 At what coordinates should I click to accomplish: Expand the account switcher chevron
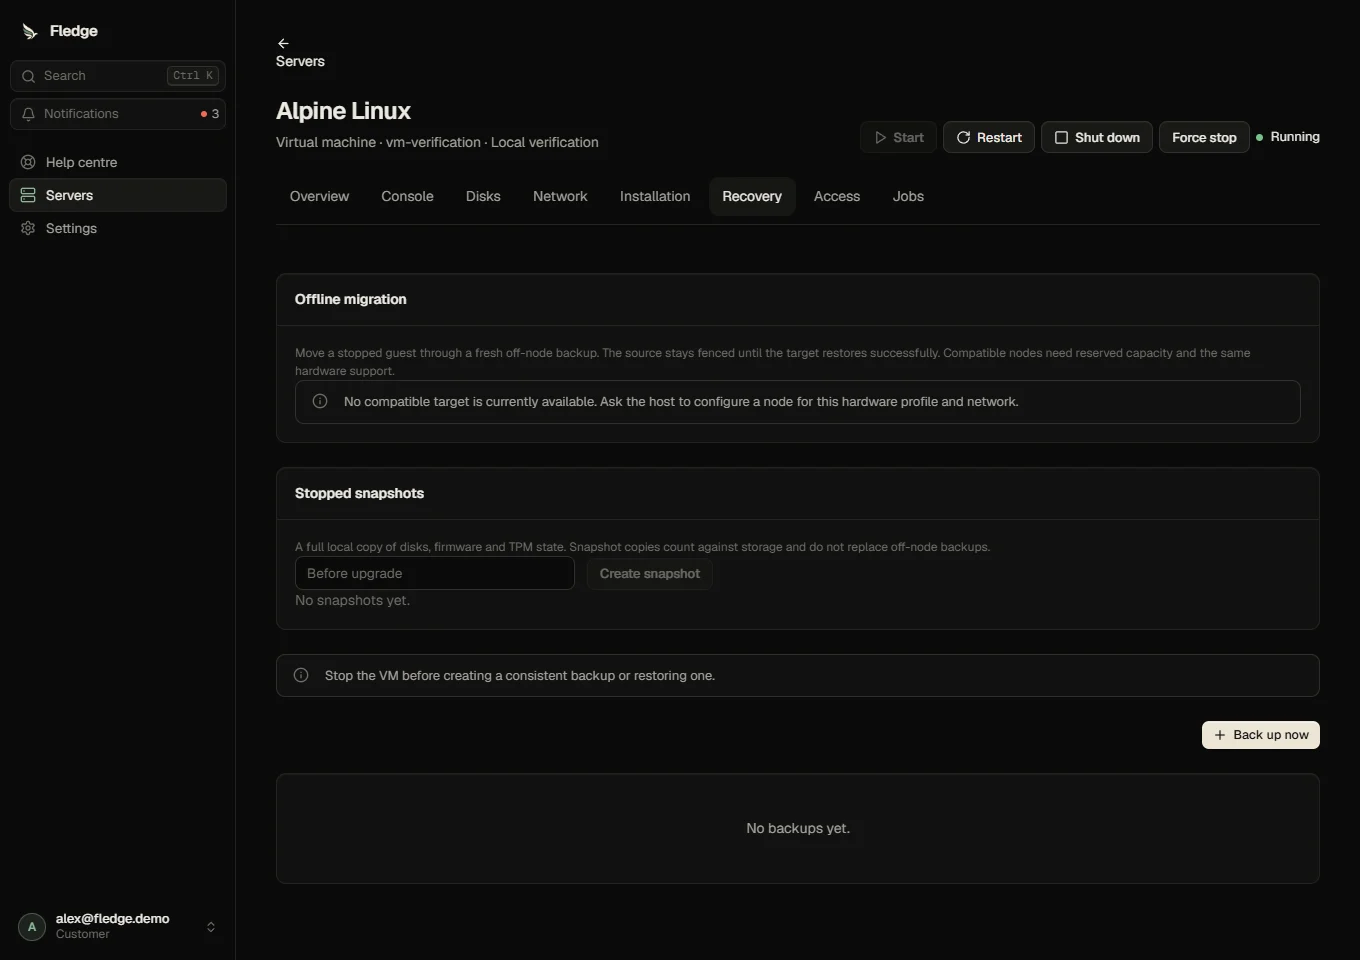211,927
